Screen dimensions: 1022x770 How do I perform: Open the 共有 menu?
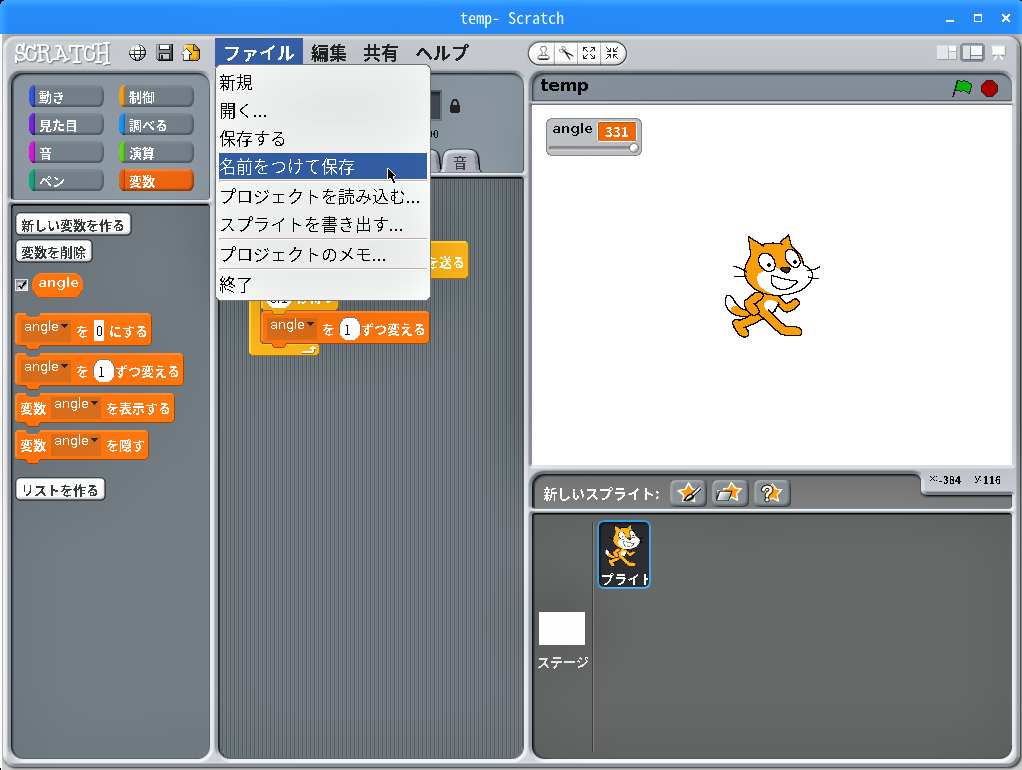381,53
